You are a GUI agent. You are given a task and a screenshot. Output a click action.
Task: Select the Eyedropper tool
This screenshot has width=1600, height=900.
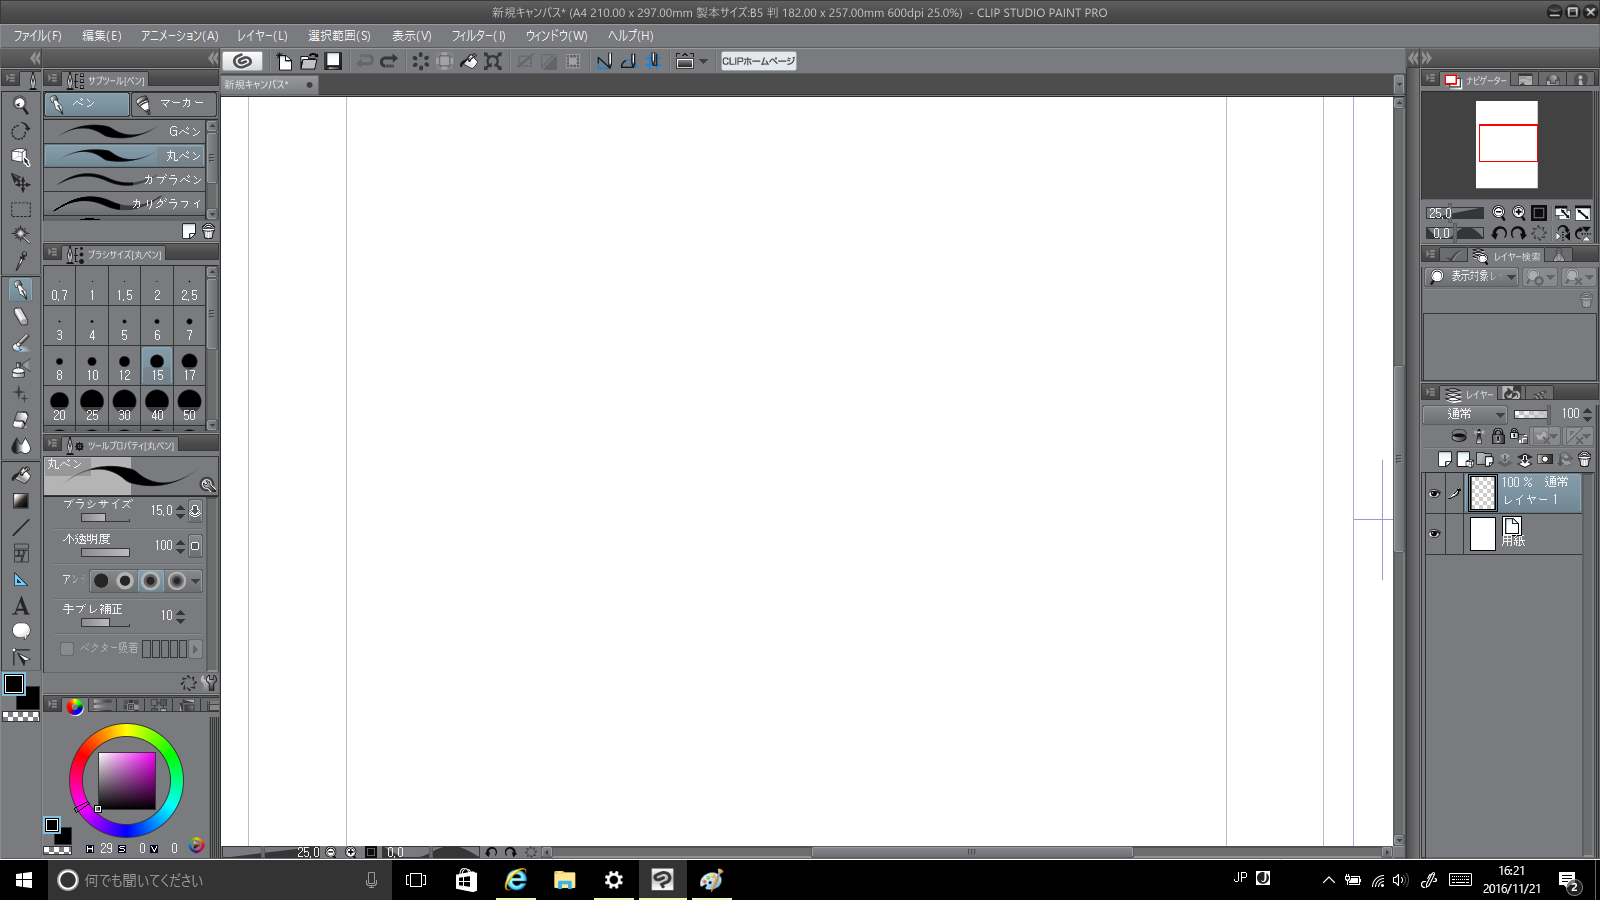pos(20,261)
